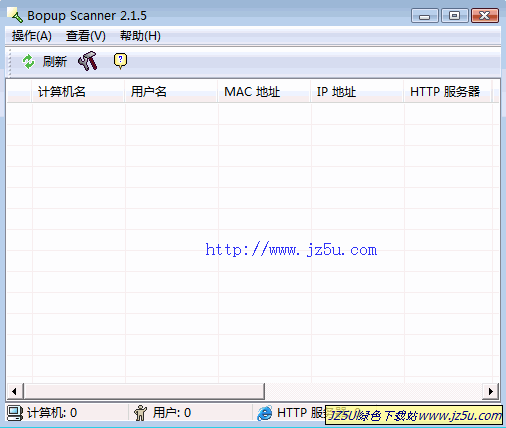
Task: Click the horizontal scrollbar left arrow
Action: [14, 391]
